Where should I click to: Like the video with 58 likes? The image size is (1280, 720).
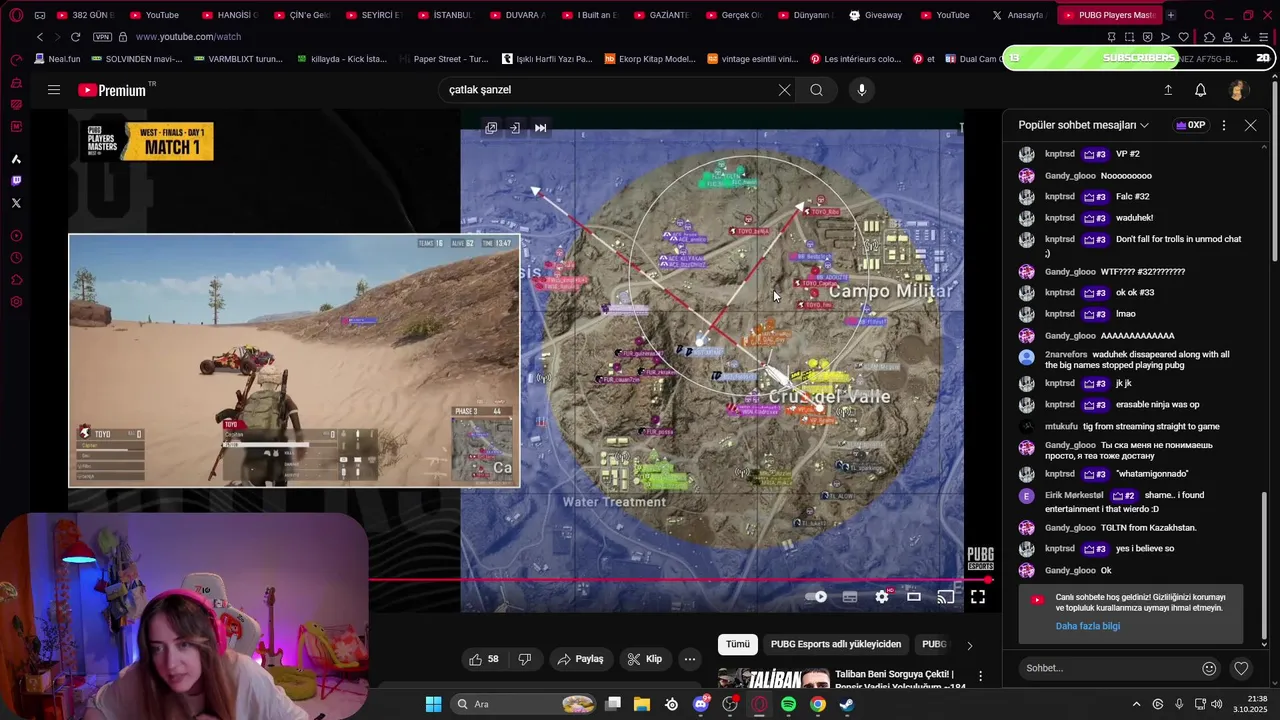tap(485, 659)
